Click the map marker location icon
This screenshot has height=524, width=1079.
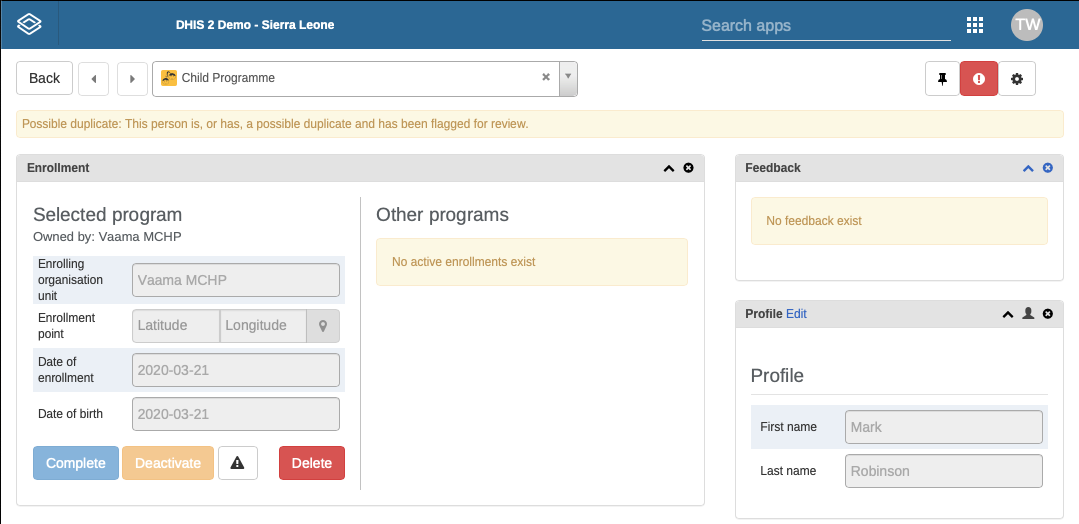point(323,326)
